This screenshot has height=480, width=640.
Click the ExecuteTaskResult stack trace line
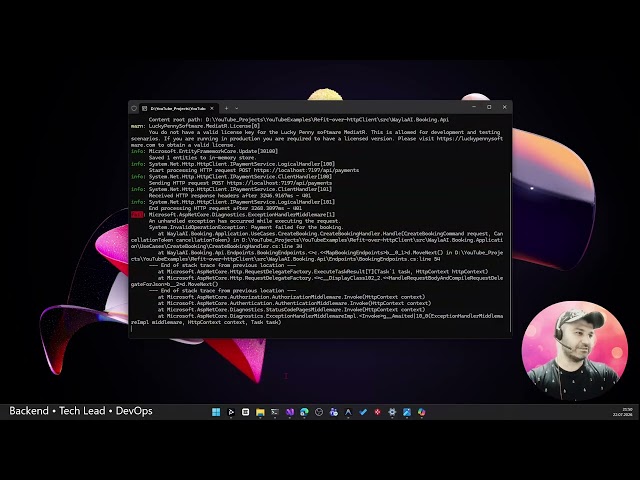[322, 271]
